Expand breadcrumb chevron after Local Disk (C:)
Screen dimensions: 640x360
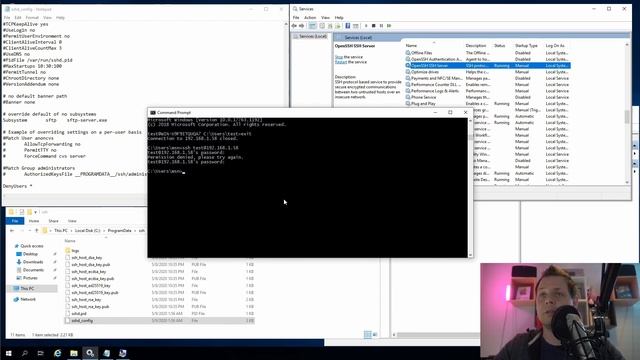104,231
